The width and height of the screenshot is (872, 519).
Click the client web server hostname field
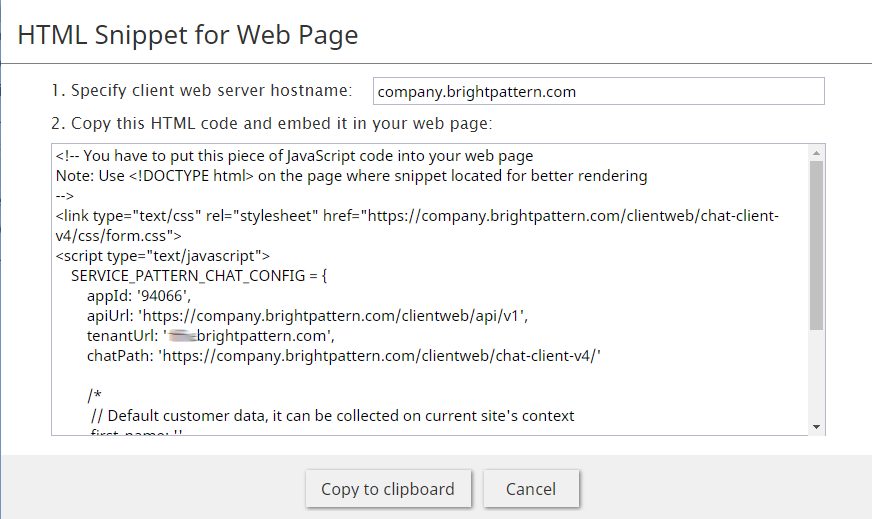pyautogui.click(x=598, y=91)
